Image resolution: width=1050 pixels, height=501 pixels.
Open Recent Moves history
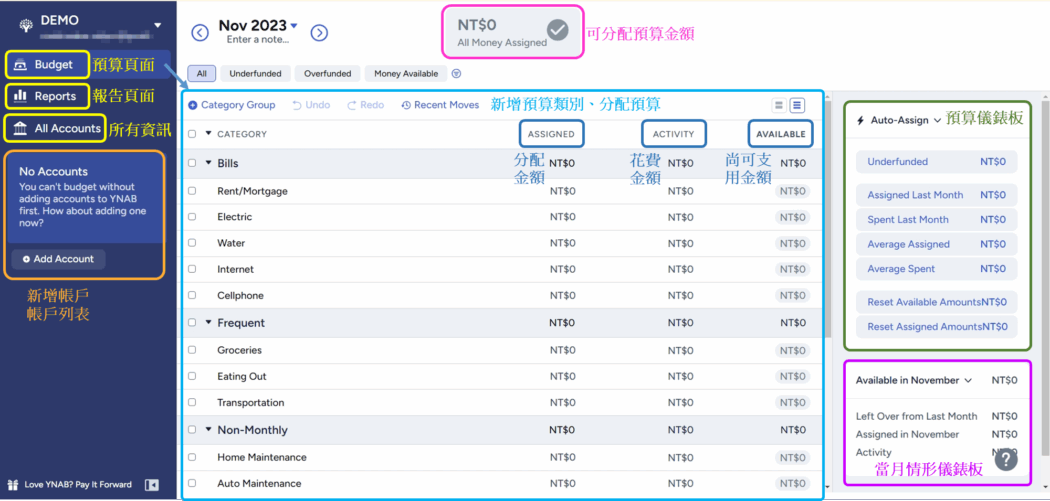click(440, 105)
